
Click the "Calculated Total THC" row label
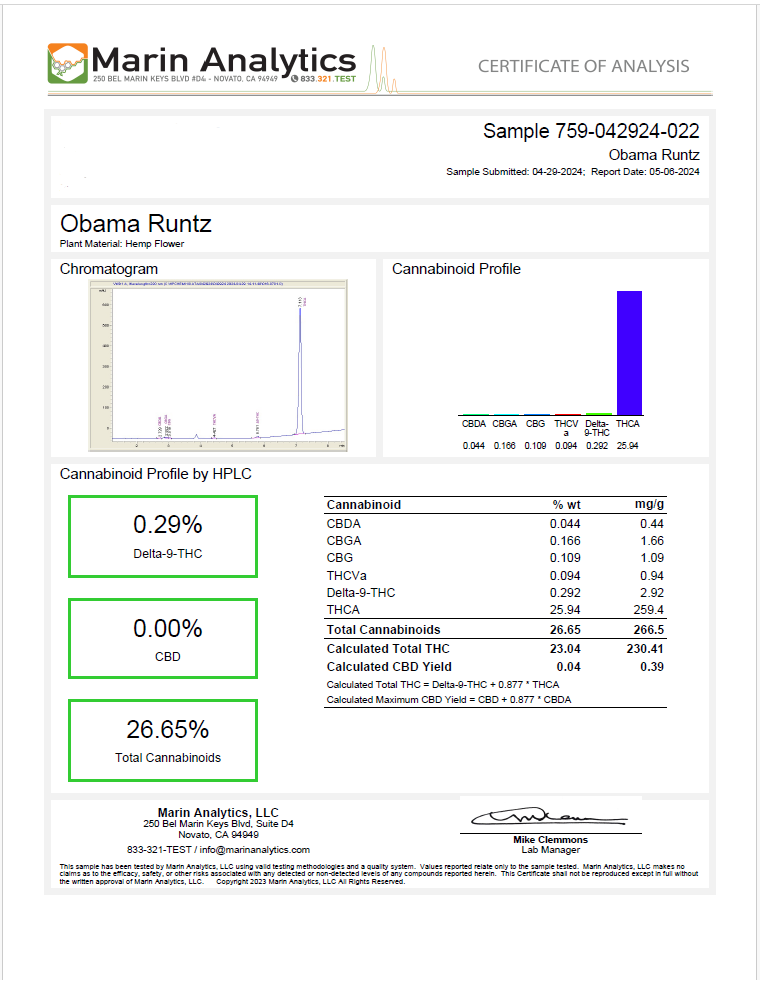388,649
